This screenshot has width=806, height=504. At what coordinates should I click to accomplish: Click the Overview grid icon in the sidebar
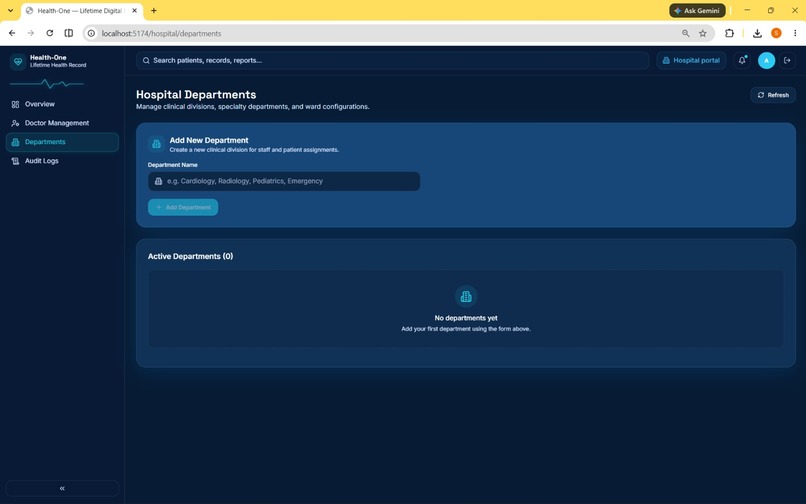[x=15, y=104]
